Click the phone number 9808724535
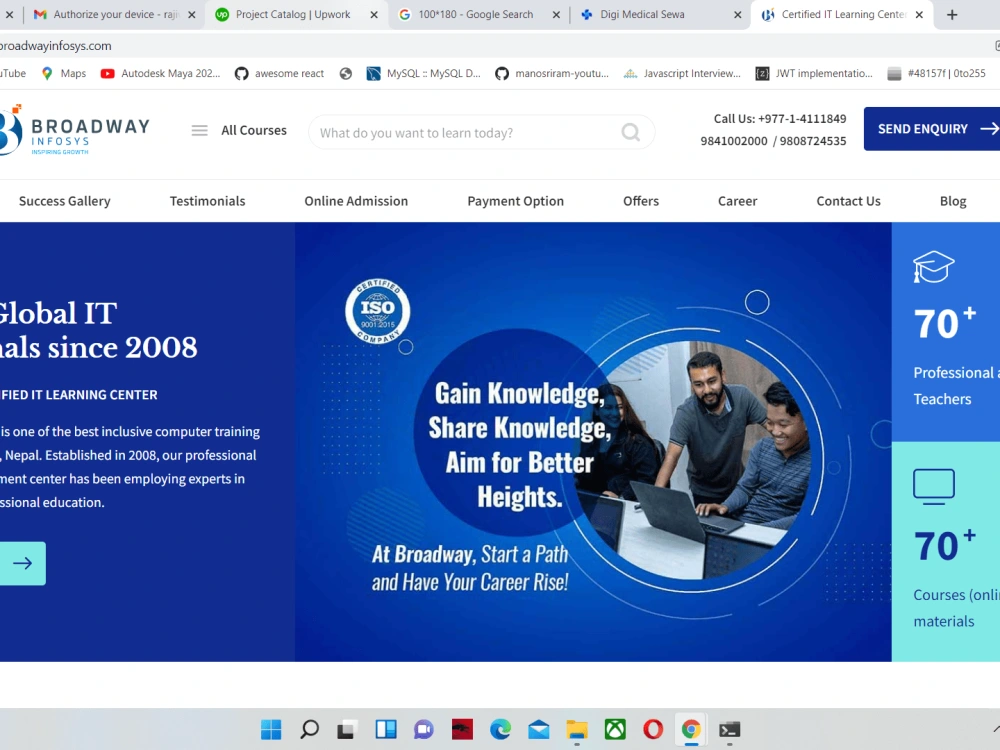This screenshot has height=750, width=1000. pos(812,141)
